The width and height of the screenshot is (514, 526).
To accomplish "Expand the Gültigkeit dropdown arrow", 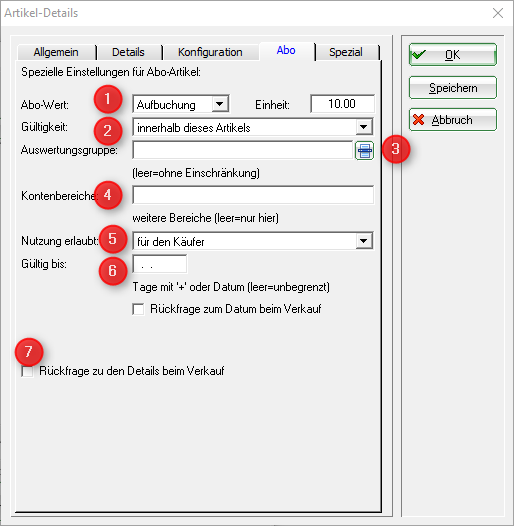I will [x=363, y=127].
